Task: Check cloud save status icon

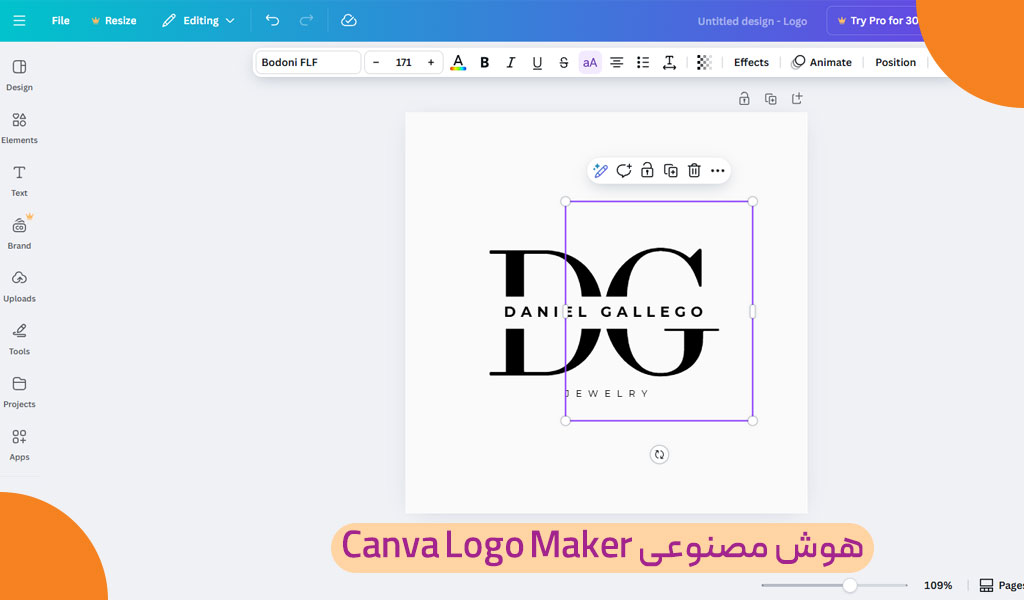Action: click(349, 20)
